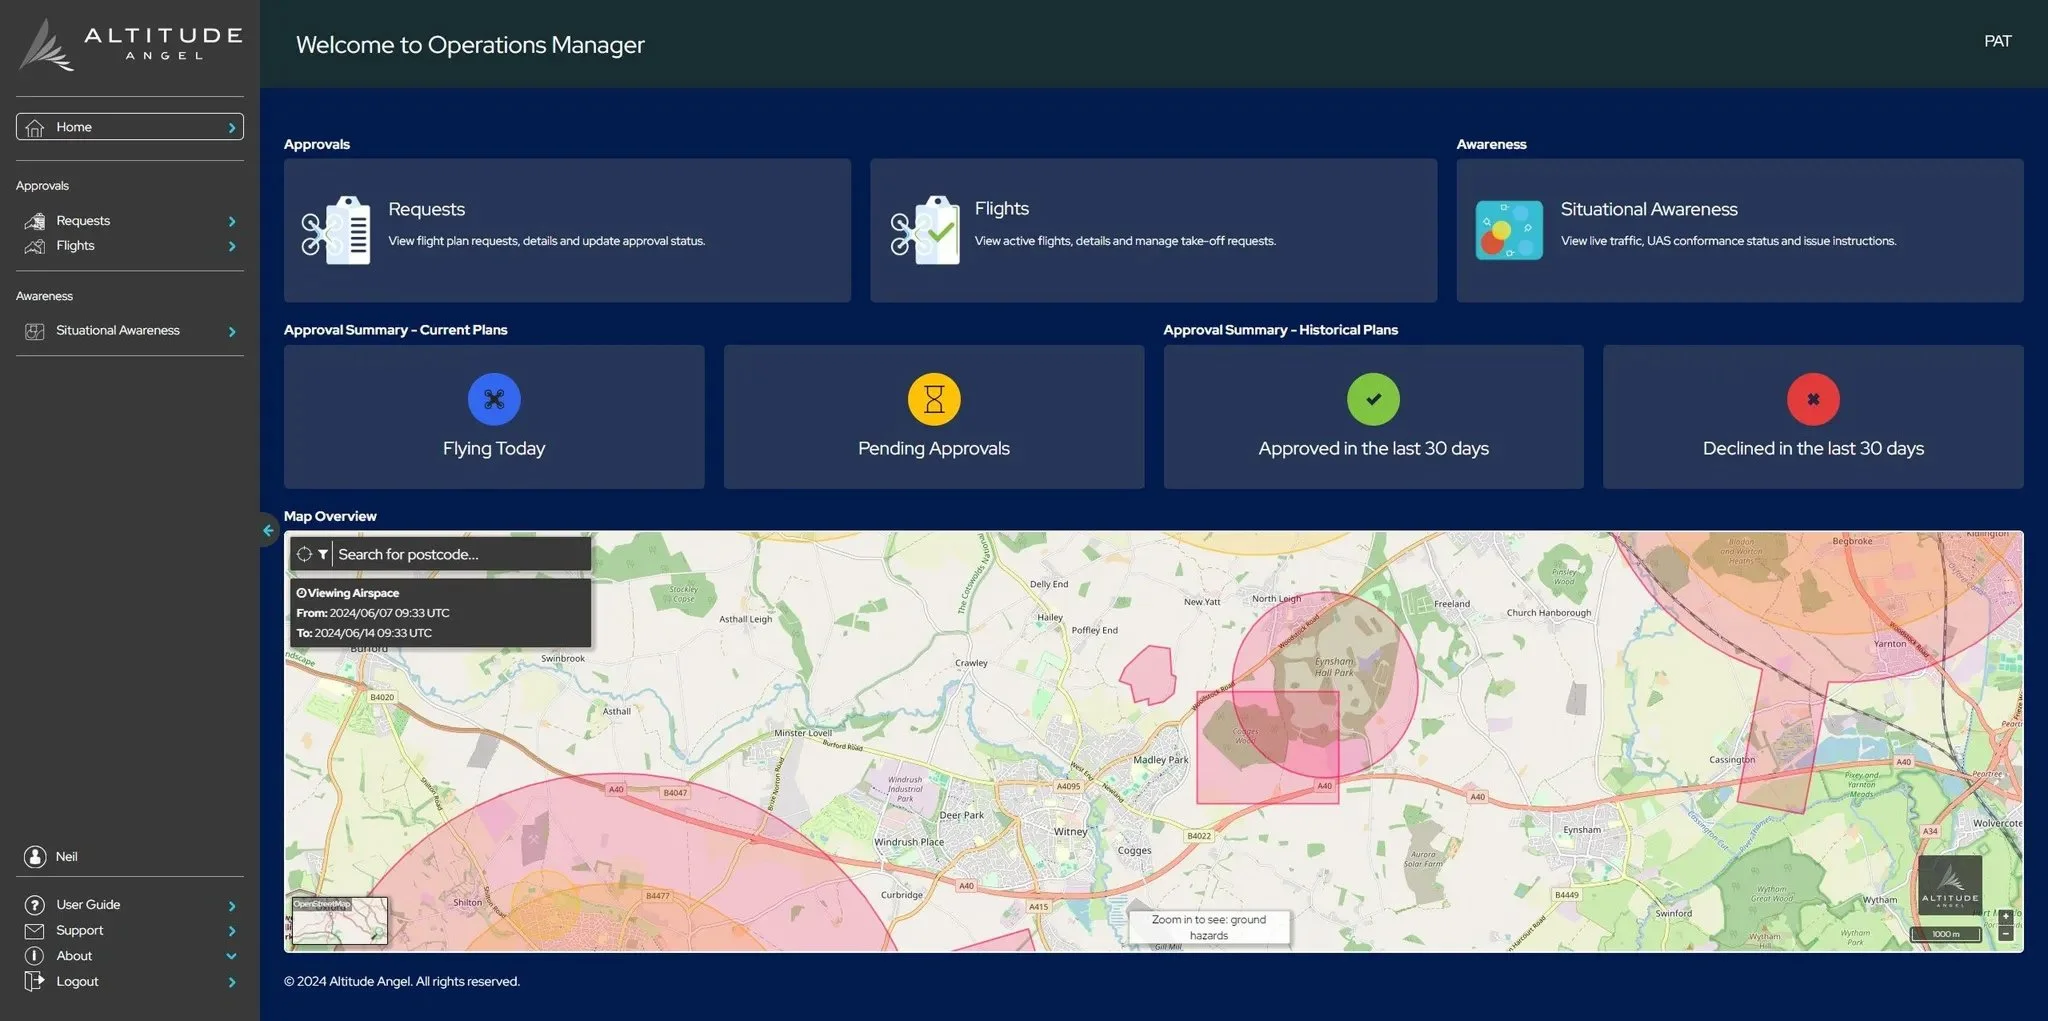2048x1021 pixels.
Task: Open the Pending Approvals summary tile
Action: (934, 417)
